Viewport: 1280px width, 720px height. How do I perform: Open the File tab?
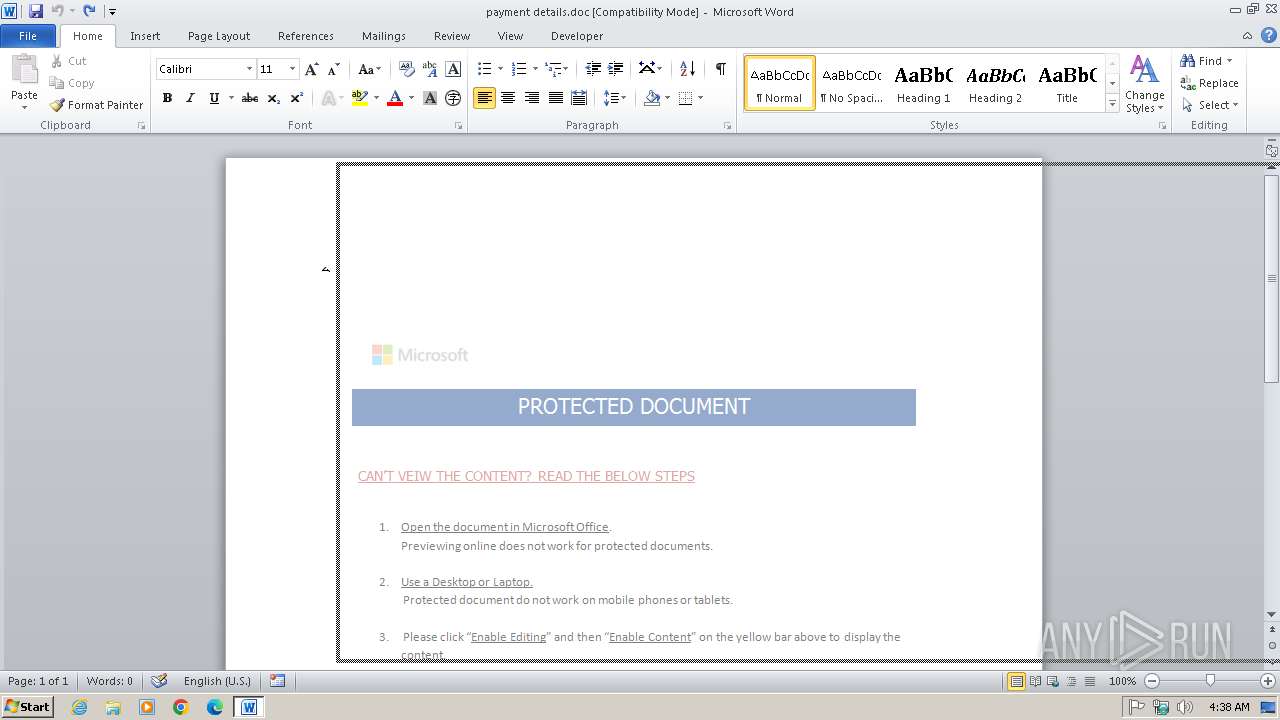[x=28, y=36]
